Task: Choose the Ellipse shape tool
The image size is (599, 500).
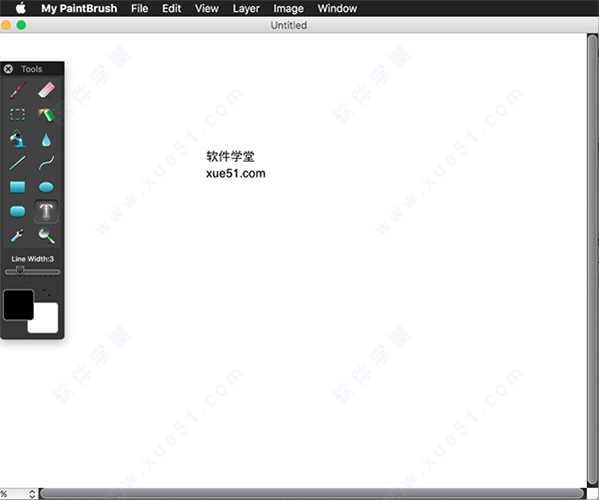Action: click(x=46, y=187)
